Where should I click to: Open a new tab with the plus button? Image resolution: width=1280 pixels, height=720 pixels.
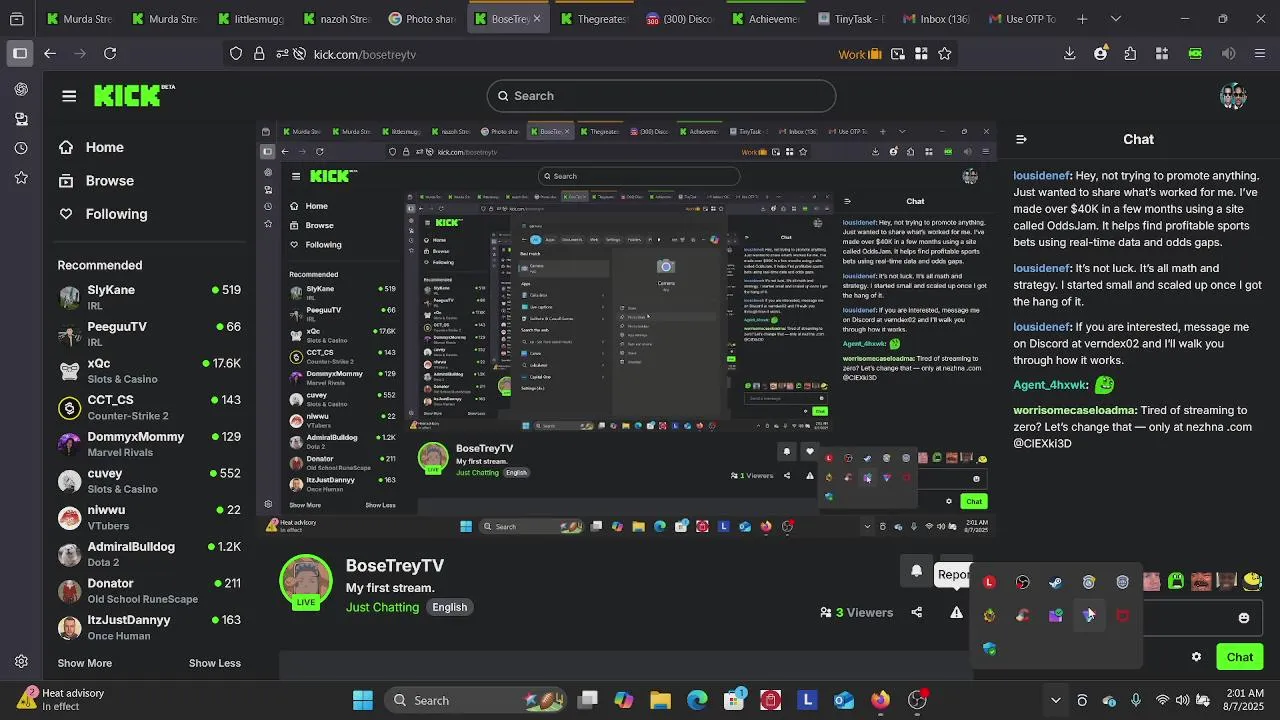1082,19
